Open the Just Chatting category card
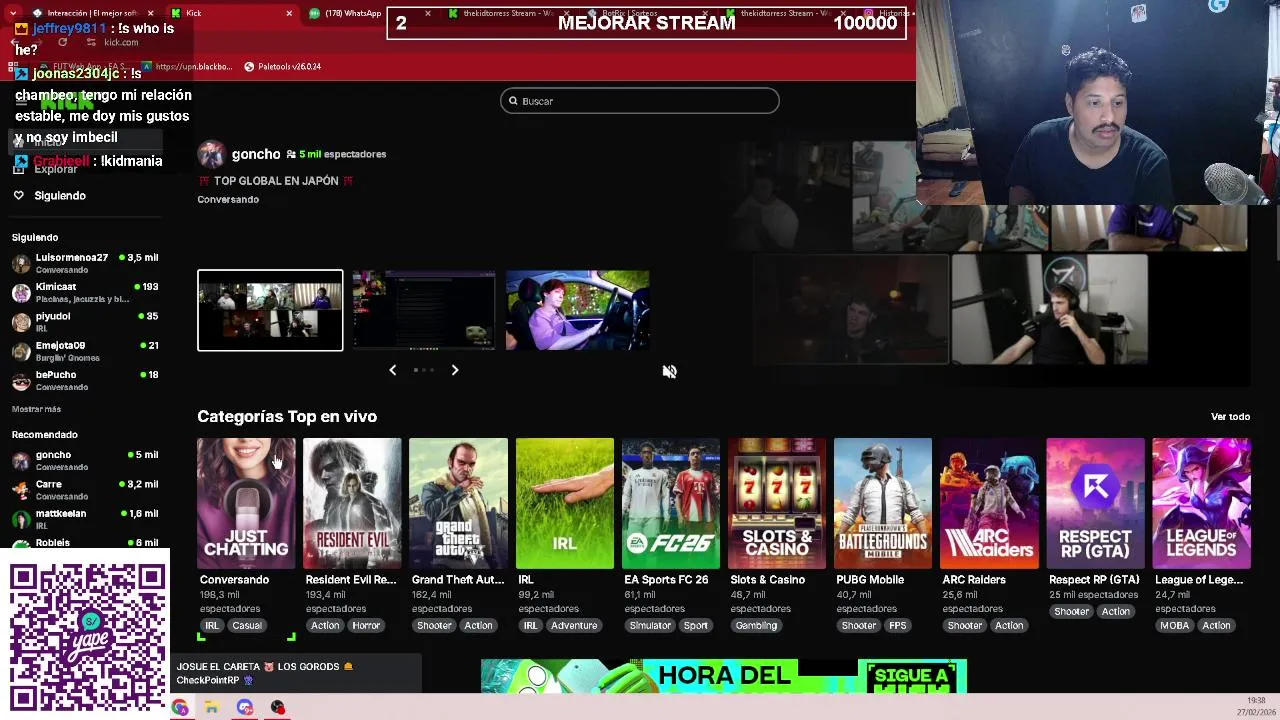The height and width of the screenshot is (720, 1280). (x=246, y=503)
